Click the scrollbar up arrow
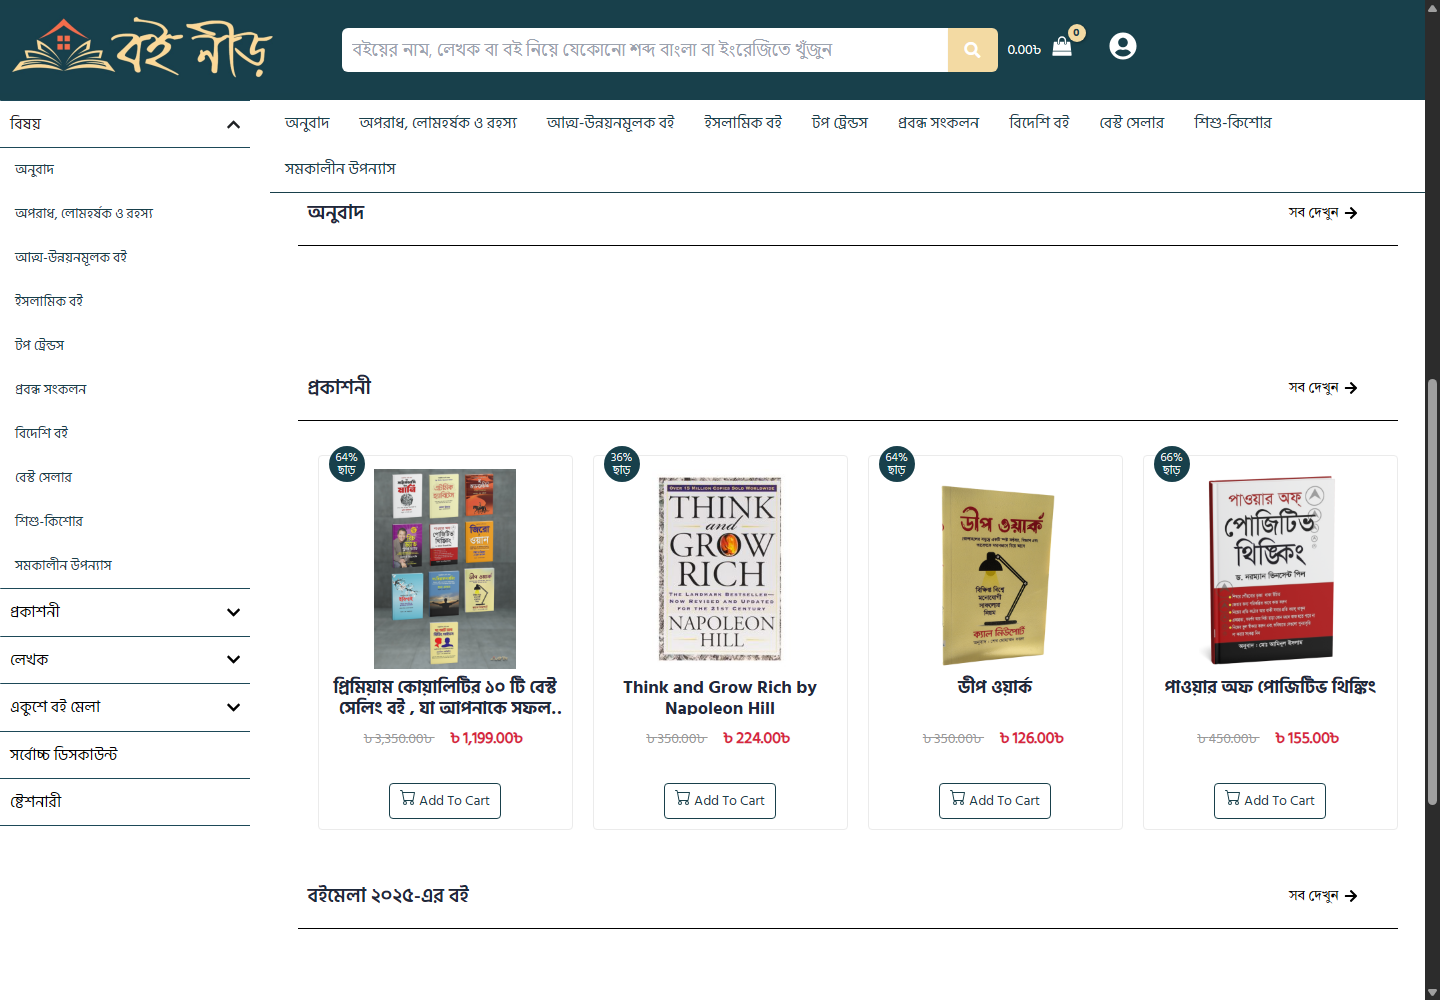The height and width of the screenshot is (1000, 1440). tap(1433, 7)
